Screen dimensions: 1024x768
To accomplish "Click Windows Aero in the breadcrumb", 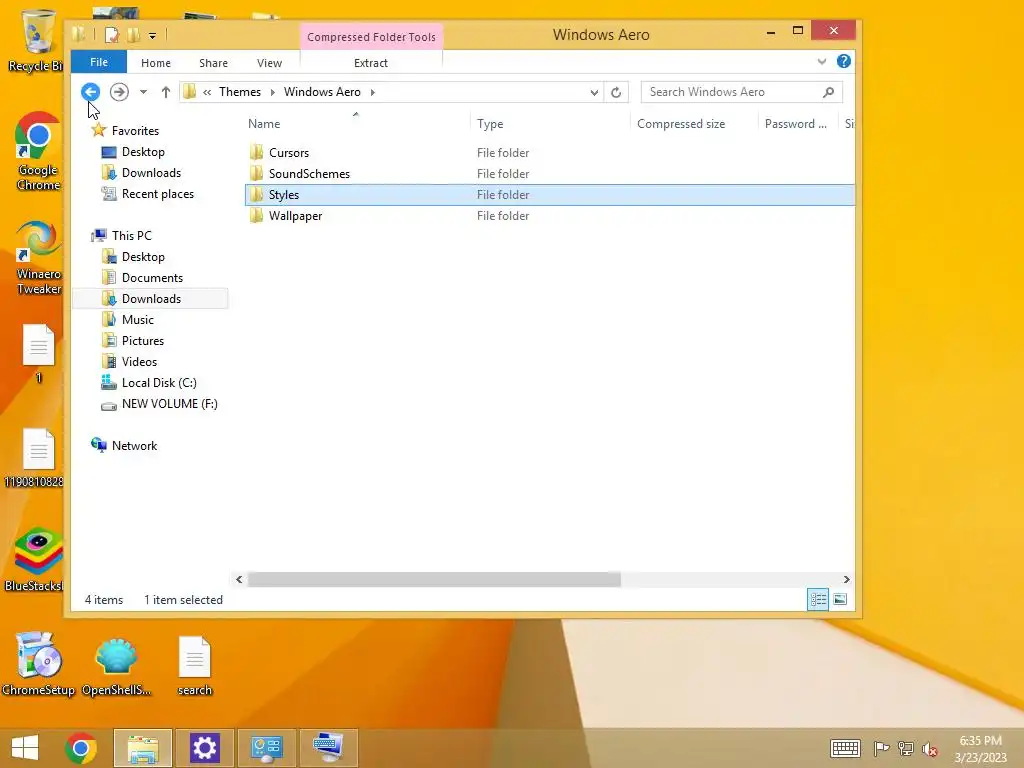I will (x=322, y=92).
